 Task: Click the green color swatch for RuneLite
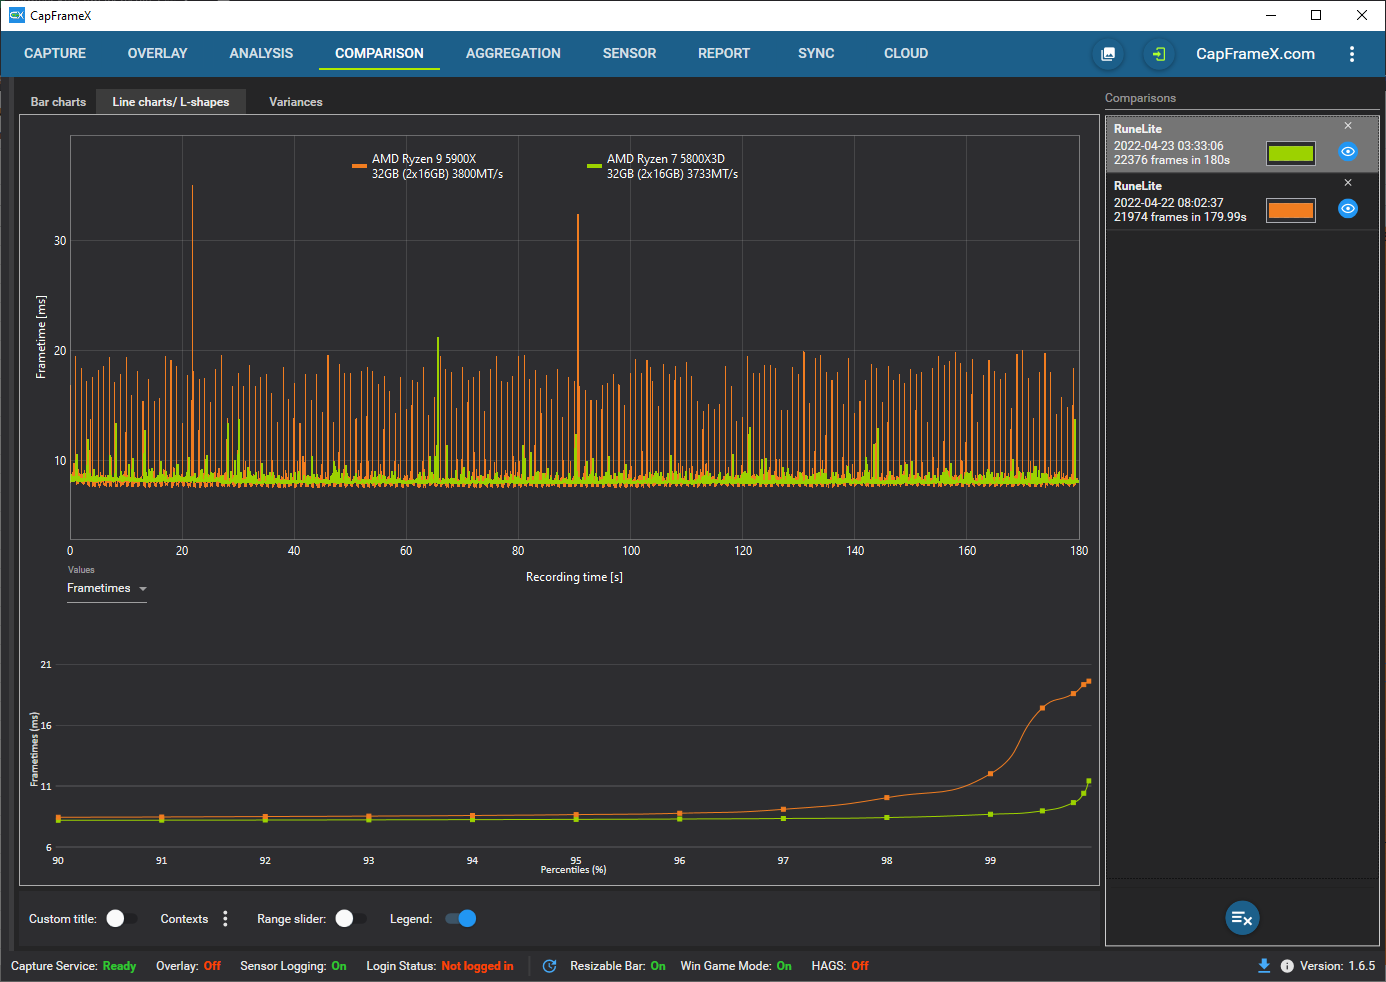click(1290, 153)
